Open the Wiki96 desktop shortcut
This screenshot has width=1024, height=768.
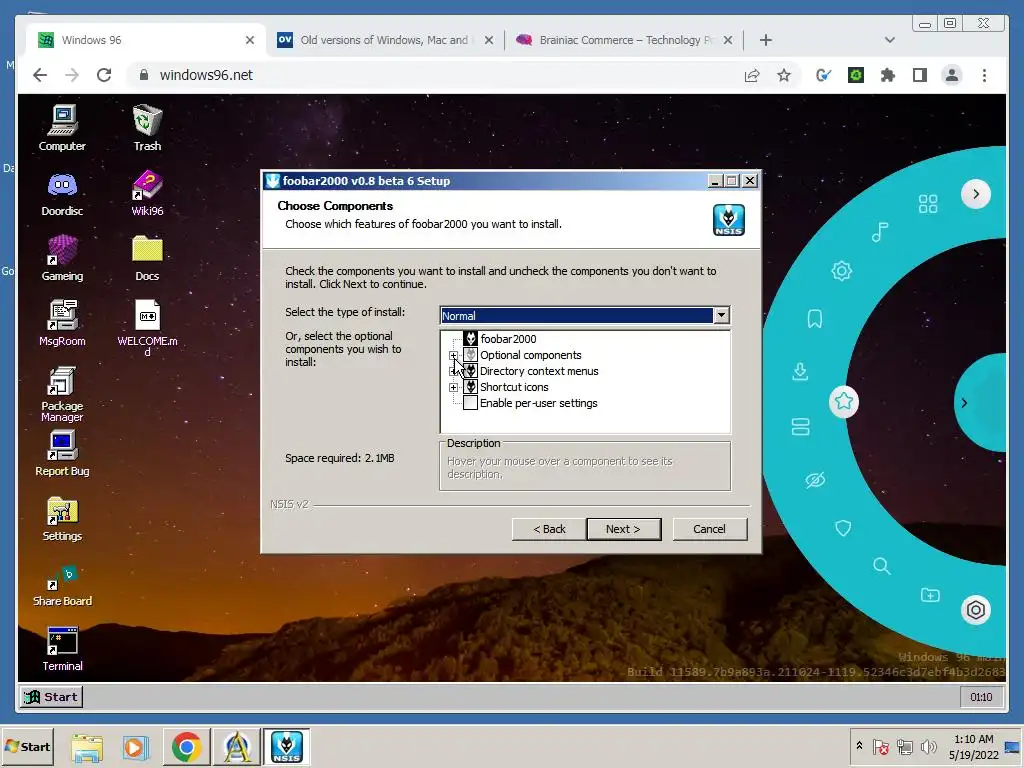coord(147,193)
